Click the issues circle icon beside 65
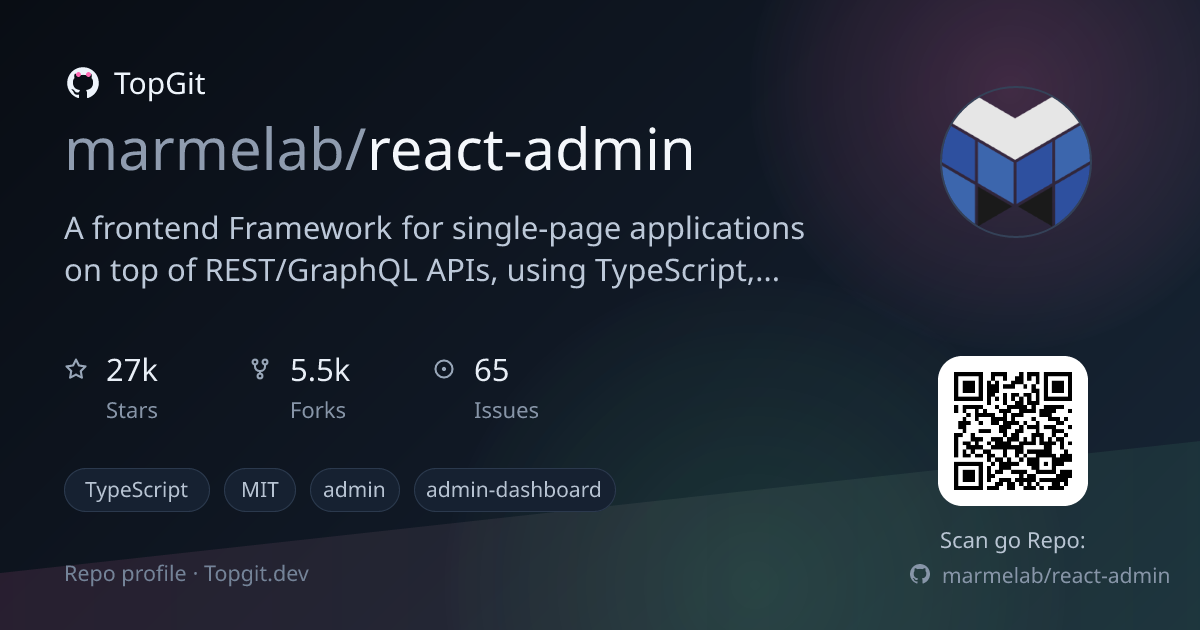Image resolution: width=1200 pixels, height=630 pixels. 444,370
